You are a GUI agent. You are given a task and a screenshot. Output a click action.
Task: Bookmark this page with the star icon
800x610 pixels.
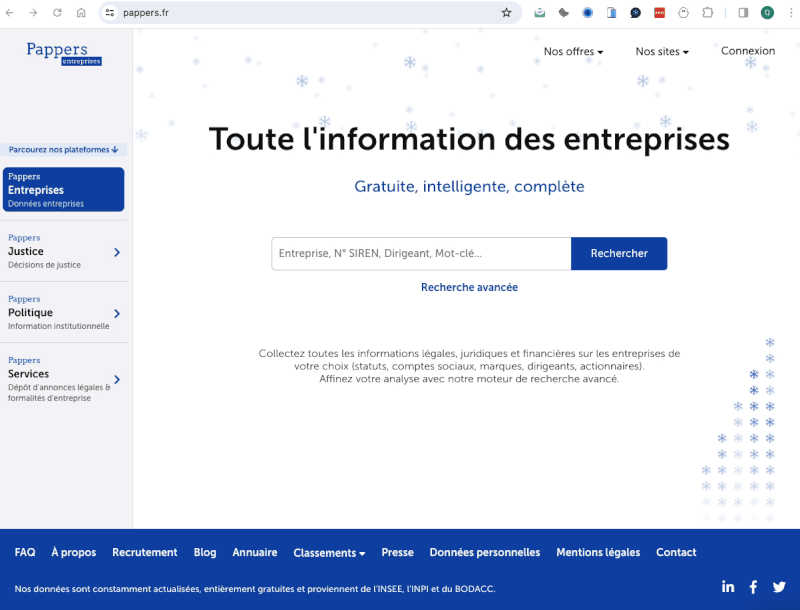506,13
